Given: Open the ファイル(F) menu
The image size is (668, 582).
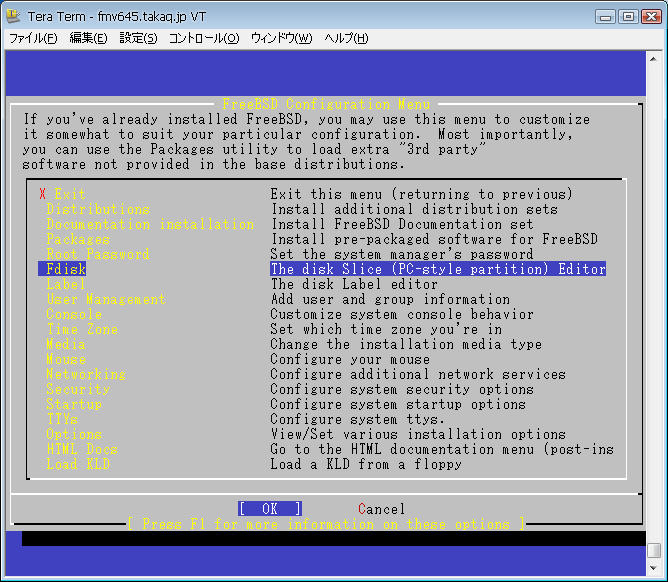Looking at the screenshot, I should [33, 38].
